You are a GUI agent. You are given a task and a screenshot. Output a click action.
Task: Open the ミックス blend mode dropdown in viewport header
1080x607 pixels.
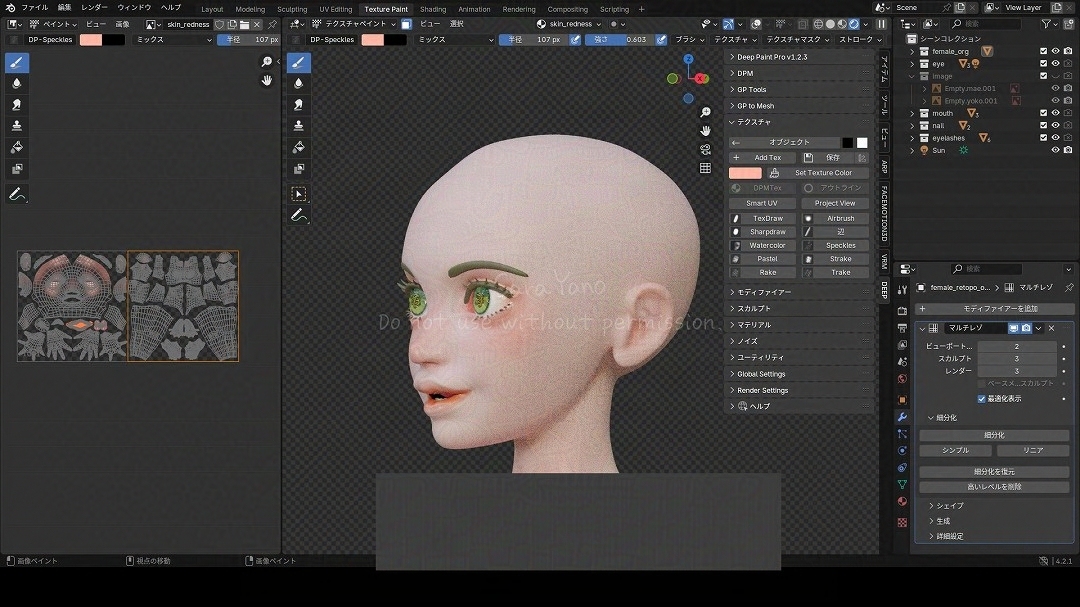tap(455, 40)
